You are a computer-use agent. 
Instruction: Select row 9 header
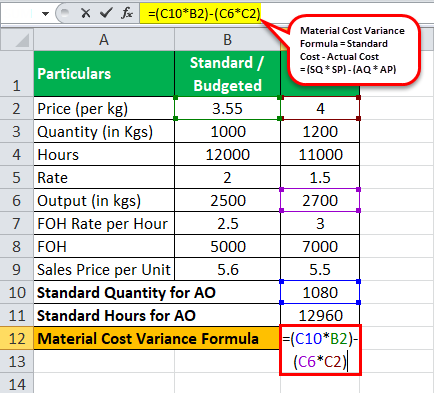(17, 270)
